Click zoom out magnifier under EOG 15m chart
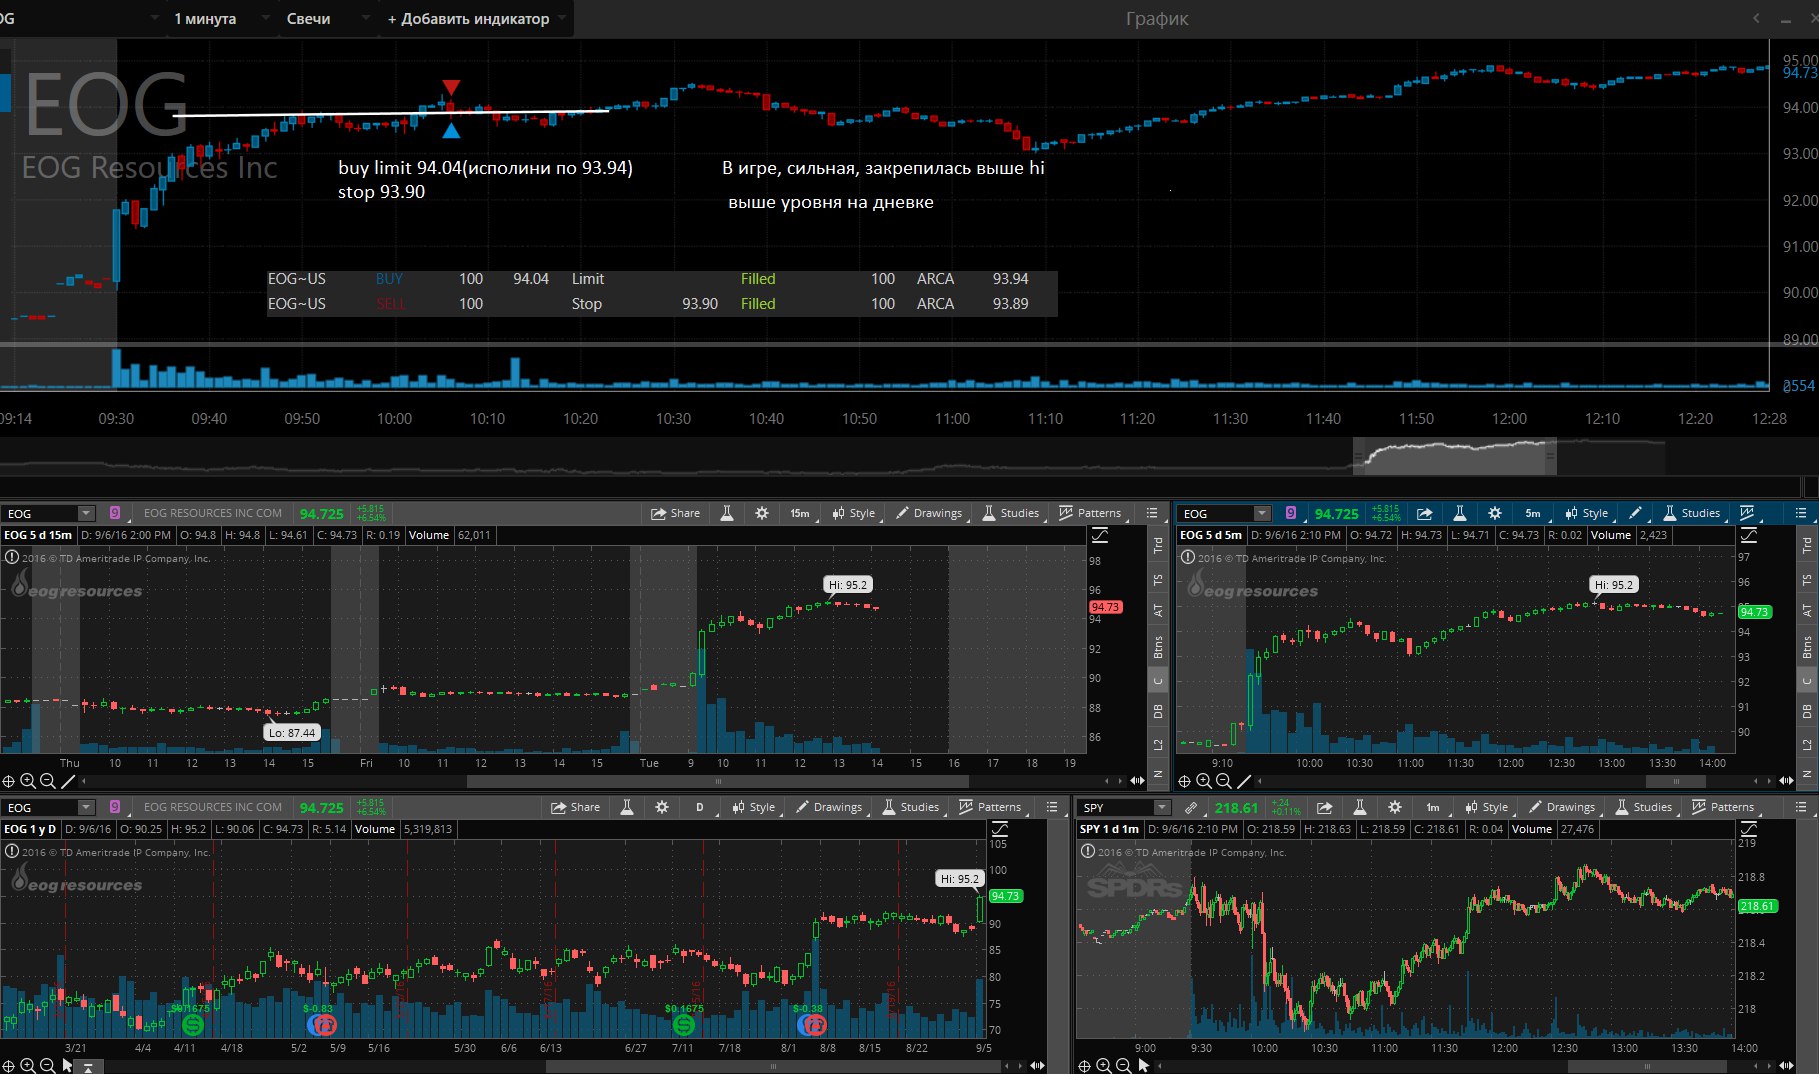The height and width of the screenshot is (1074, 1819). click(x=47, y=781)
